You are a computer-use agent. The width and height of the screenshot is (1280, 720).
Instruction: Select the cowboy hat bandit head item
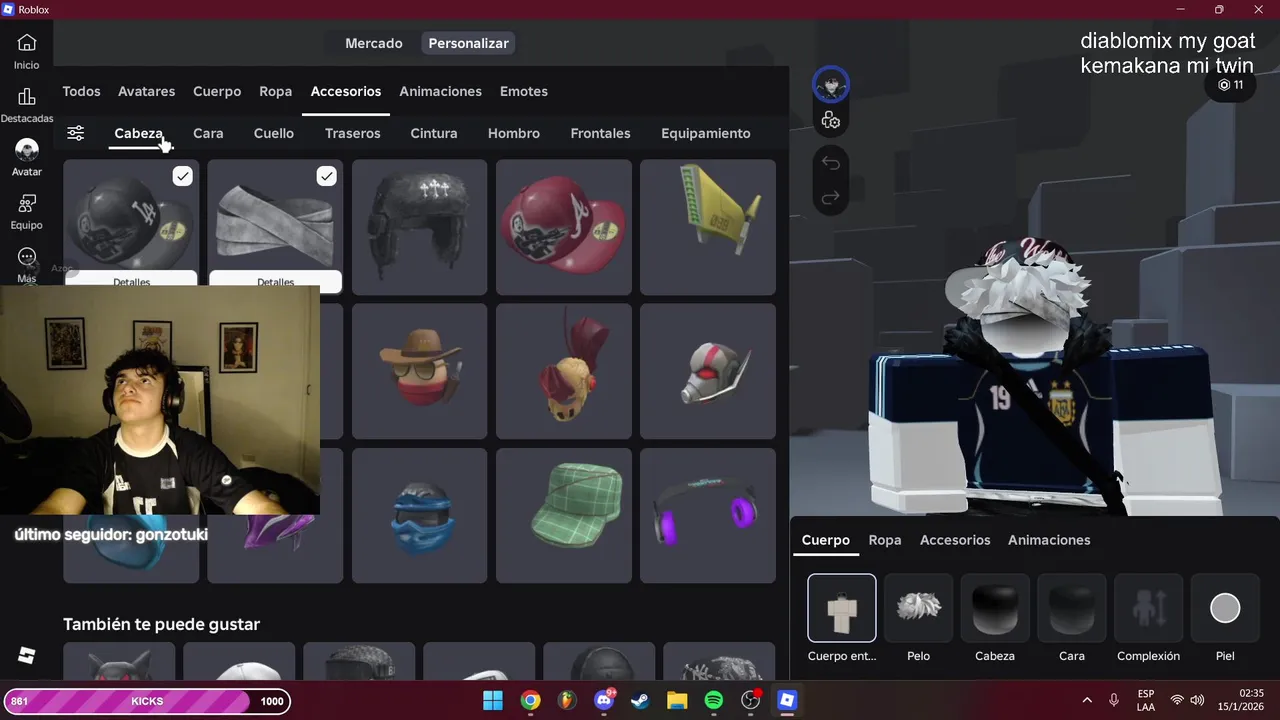pos(420,371)
